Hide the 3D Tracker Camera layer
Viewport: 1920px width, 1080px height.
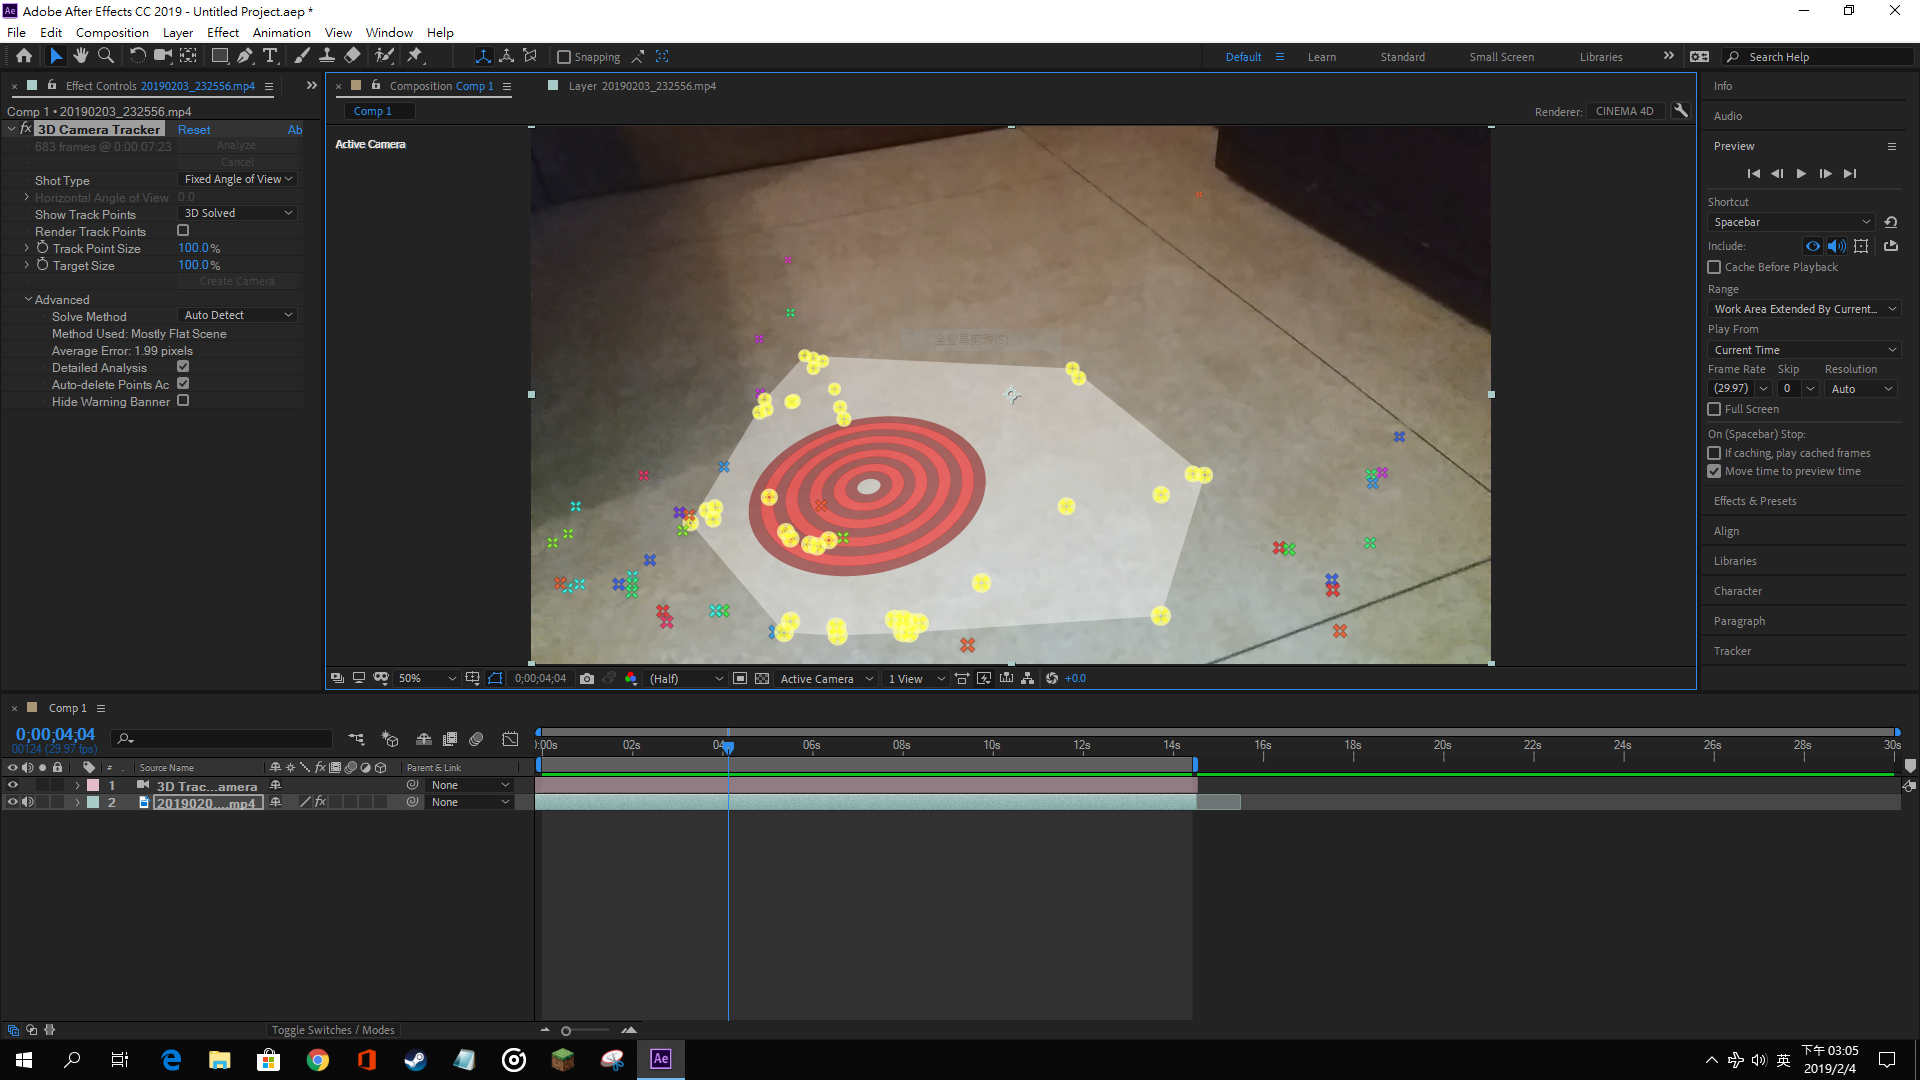click(x=13, y=785)
